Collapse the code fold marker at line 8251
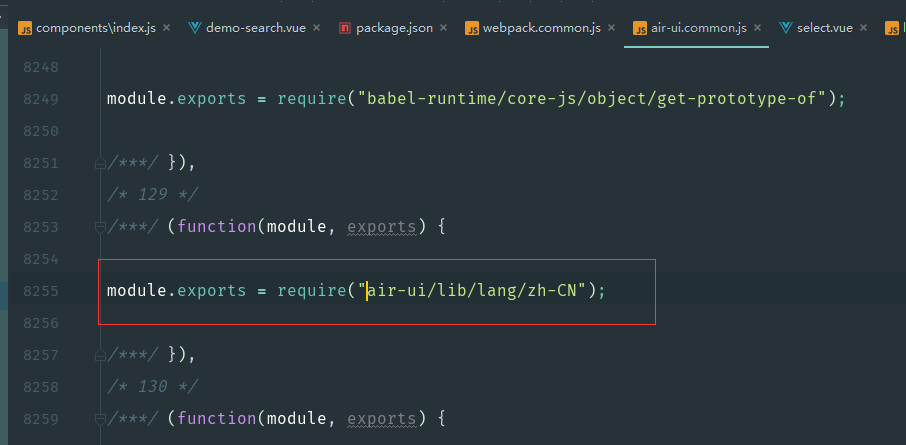 (100, 164)
